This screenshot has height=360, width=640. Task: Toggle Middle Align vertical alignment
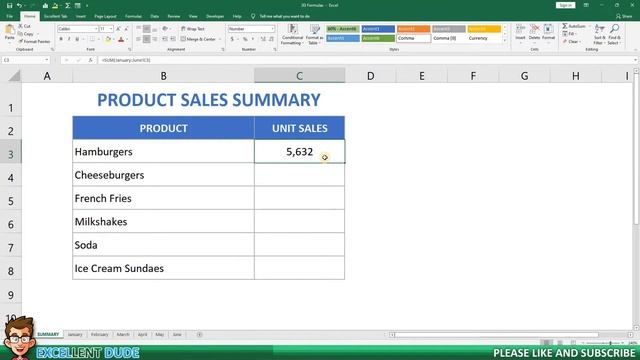point(146,29)
